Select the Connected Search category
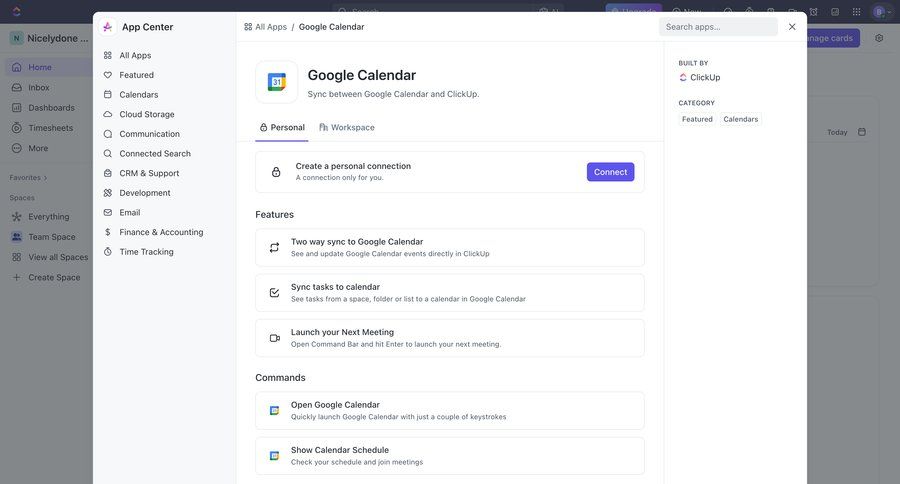Image resolution: width=900 pixels, height=484 pixels. 154,153
